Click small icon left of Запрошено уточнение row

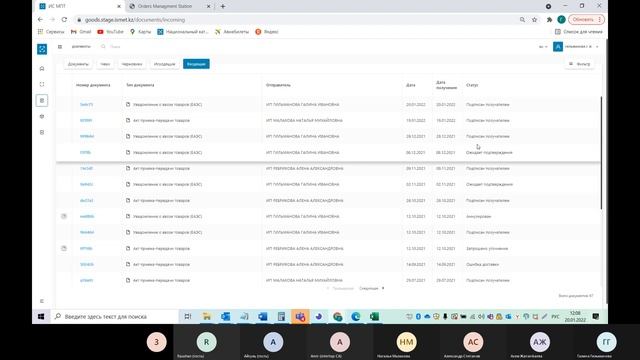pyautogui.click(x=64, y=248)
